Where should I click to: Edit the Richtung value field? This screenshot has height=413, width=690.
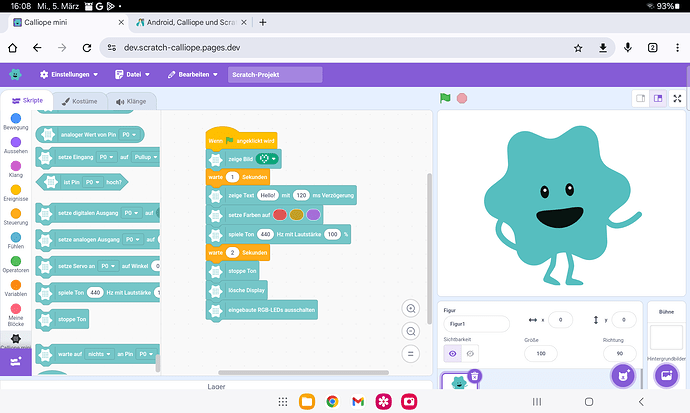click(620, 354)
